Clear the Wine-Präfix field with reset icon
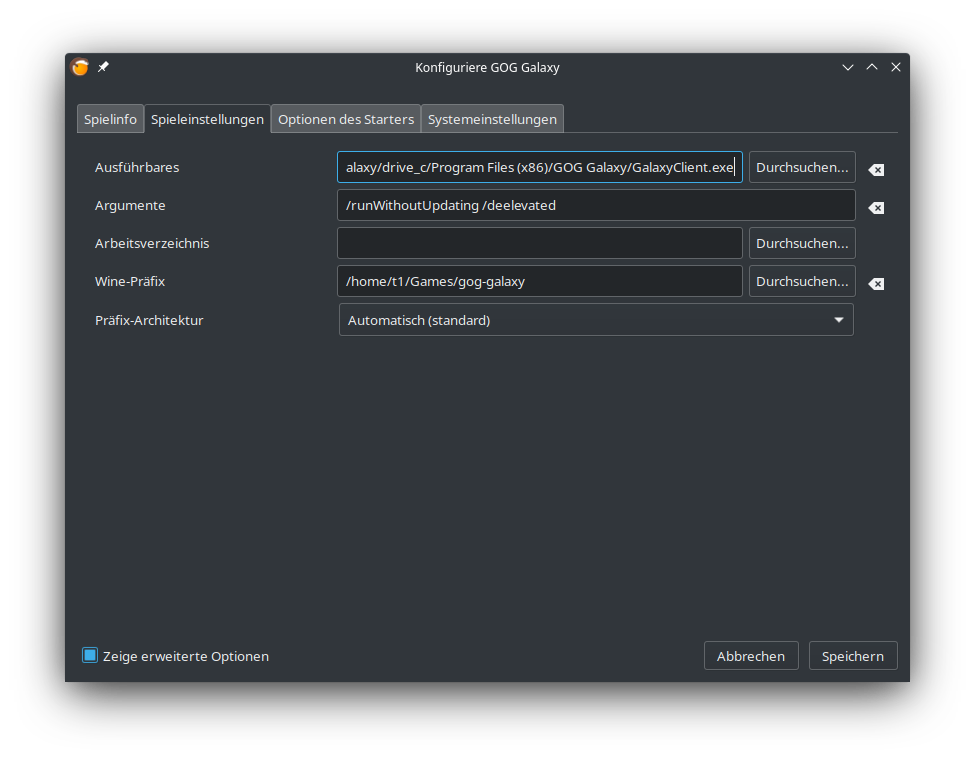975x759 pixels. (x=876, y=284)
